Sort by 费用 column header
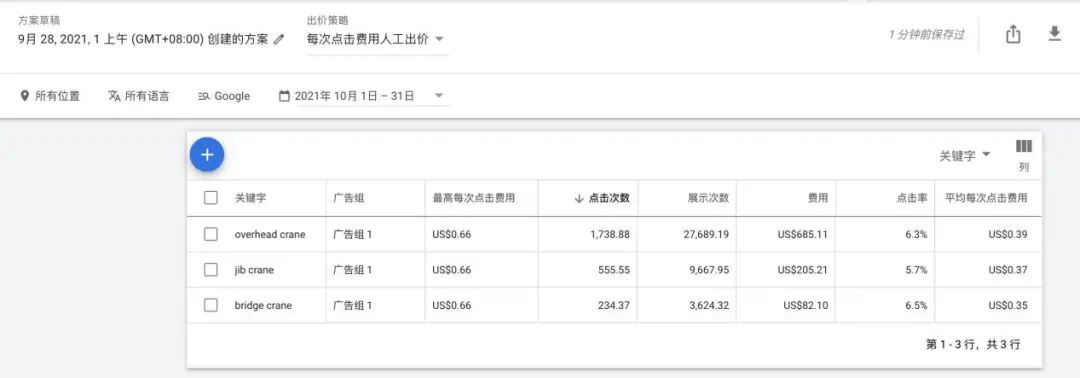The height and width of the screenshot is (378, 1080). pyautogui.click(x=818, y=198)
